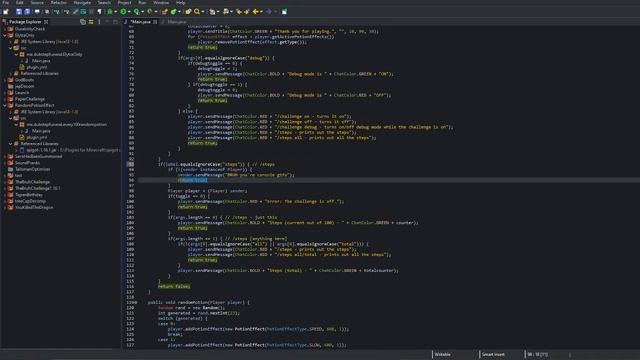Open the Debug icon's dropdown arrow
The image size is (640, 360).
click(116, 12)
